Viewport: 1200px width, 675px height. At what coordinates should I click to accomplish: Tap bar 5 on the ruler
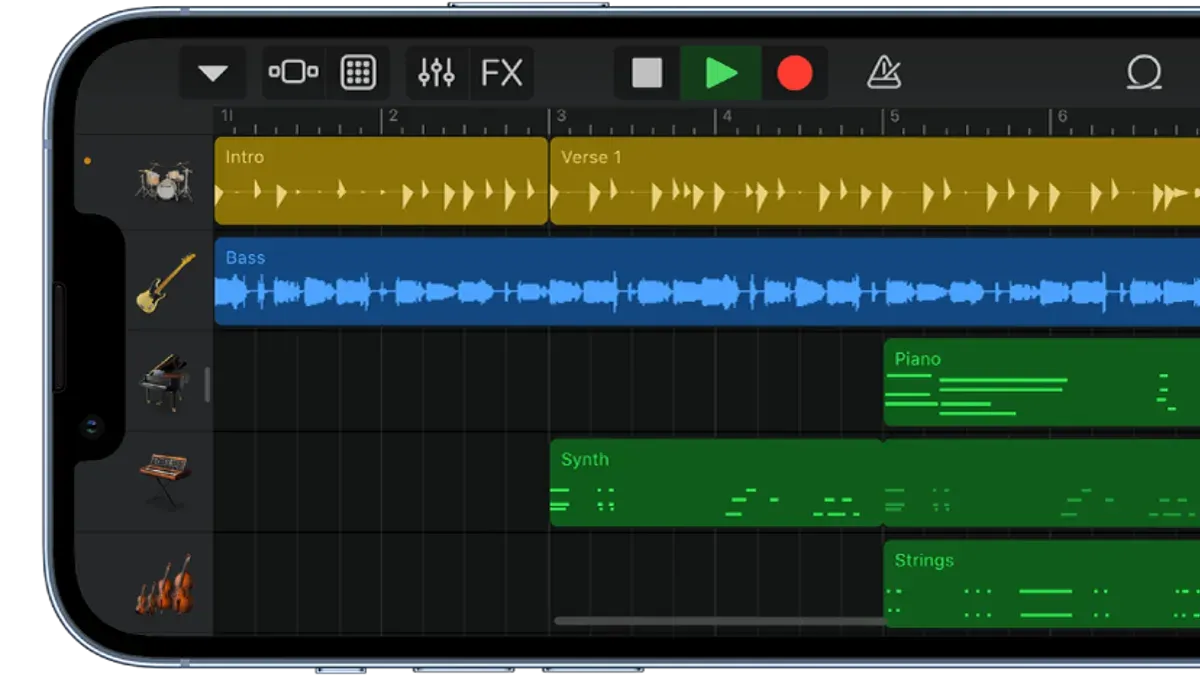pyautogui.click(x=894, y=116)
